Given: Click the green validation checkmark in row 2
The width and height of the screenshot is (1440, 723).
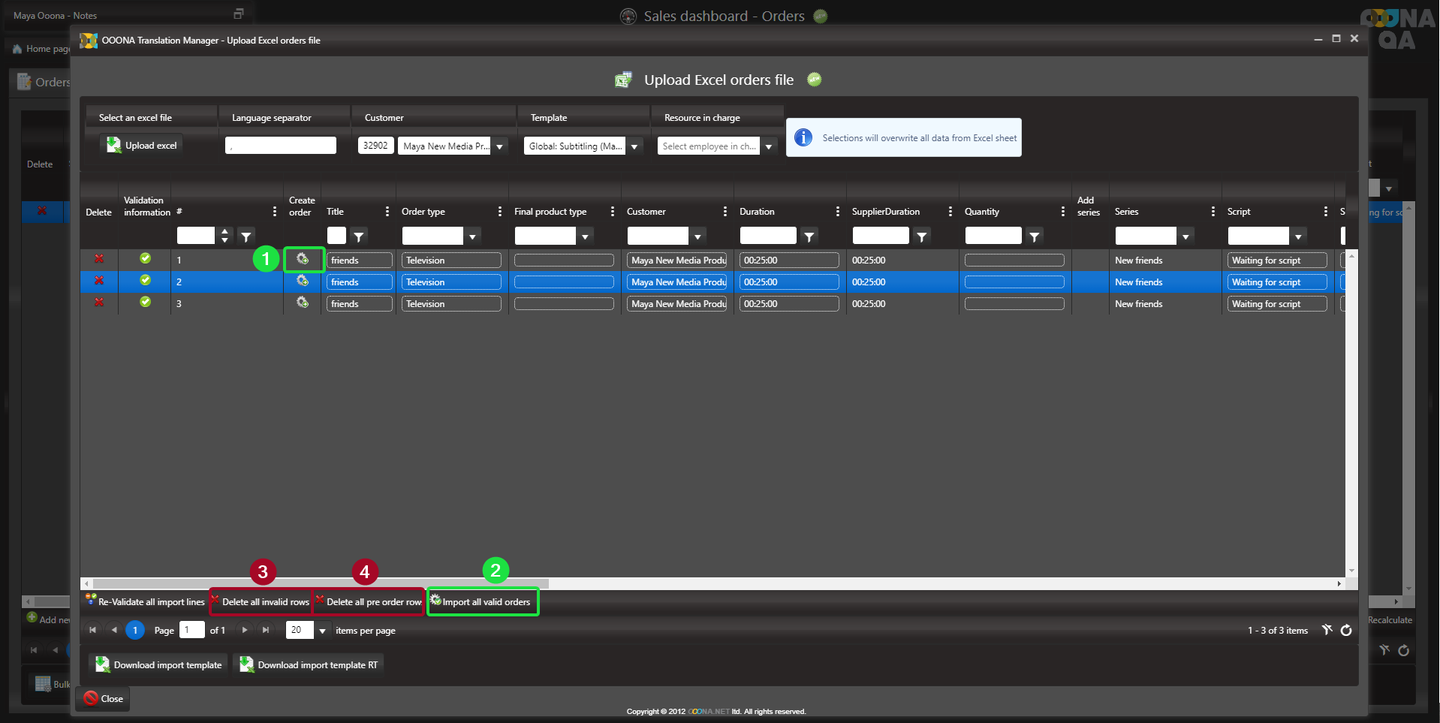Looking at the screenshot, I should tap(146, 281).
